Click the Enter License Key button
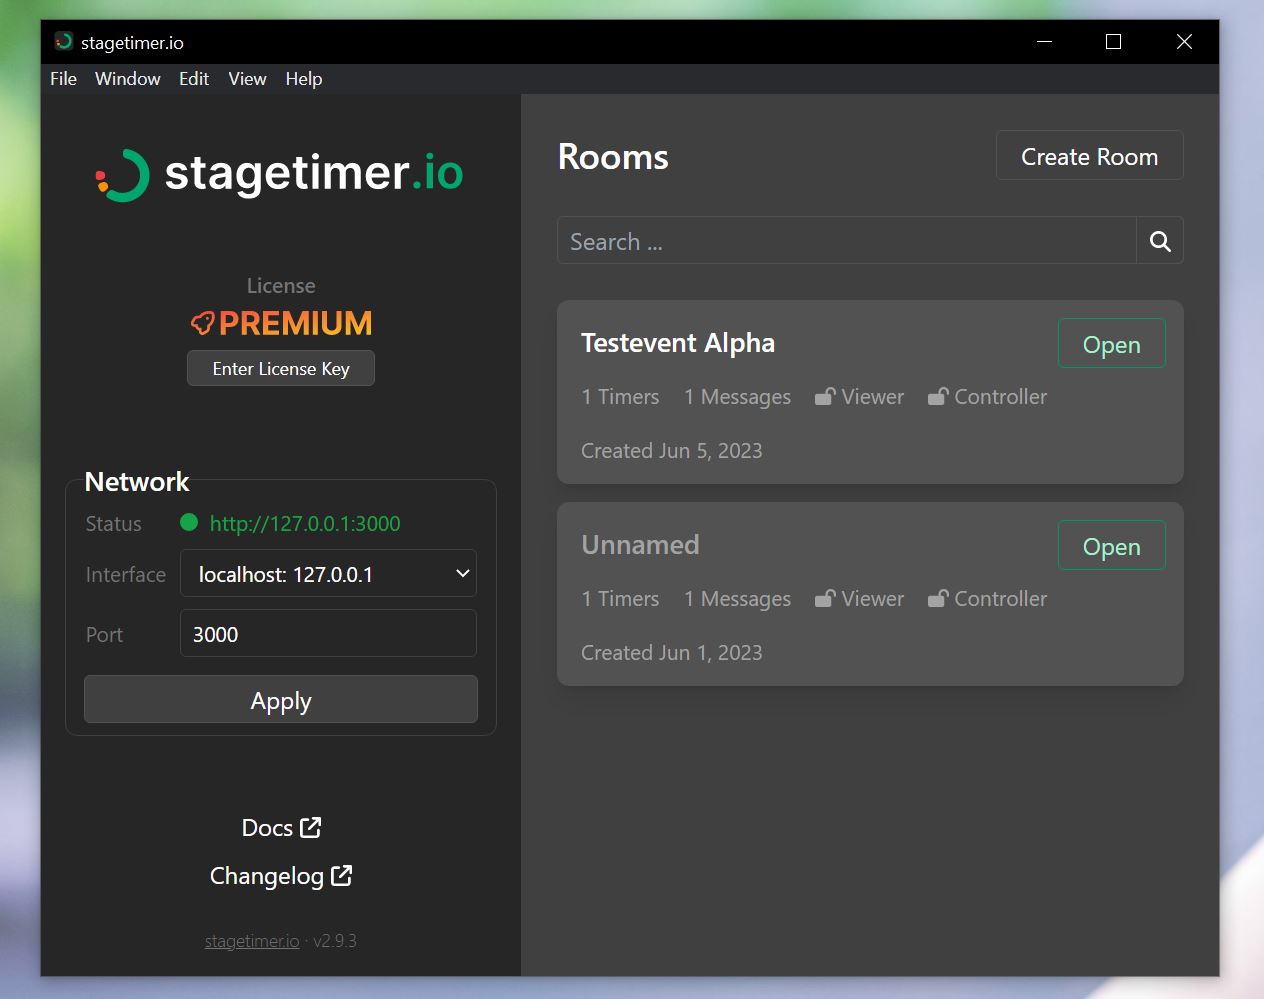Image resolution: width=1264 pixels, height=999 pixels. click(280, 368)
